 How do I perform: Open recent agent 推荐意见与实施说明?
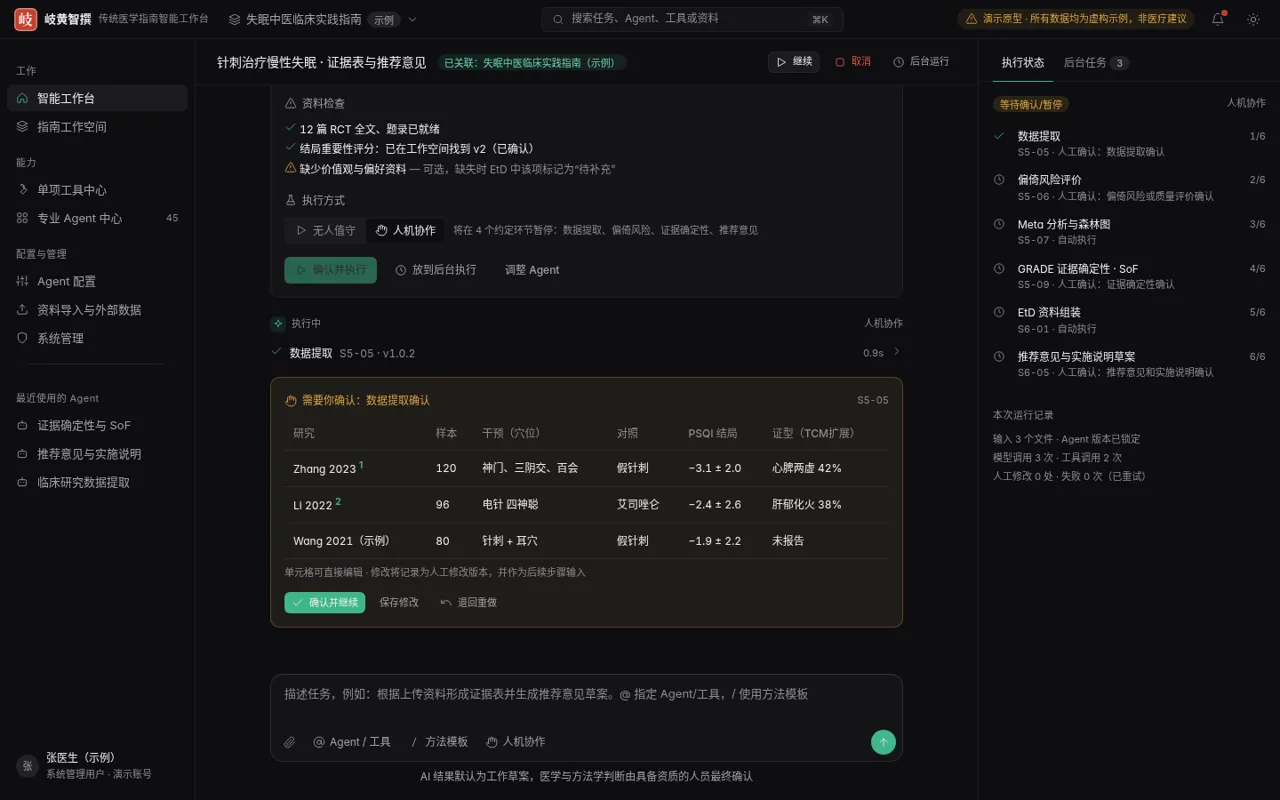97,454
